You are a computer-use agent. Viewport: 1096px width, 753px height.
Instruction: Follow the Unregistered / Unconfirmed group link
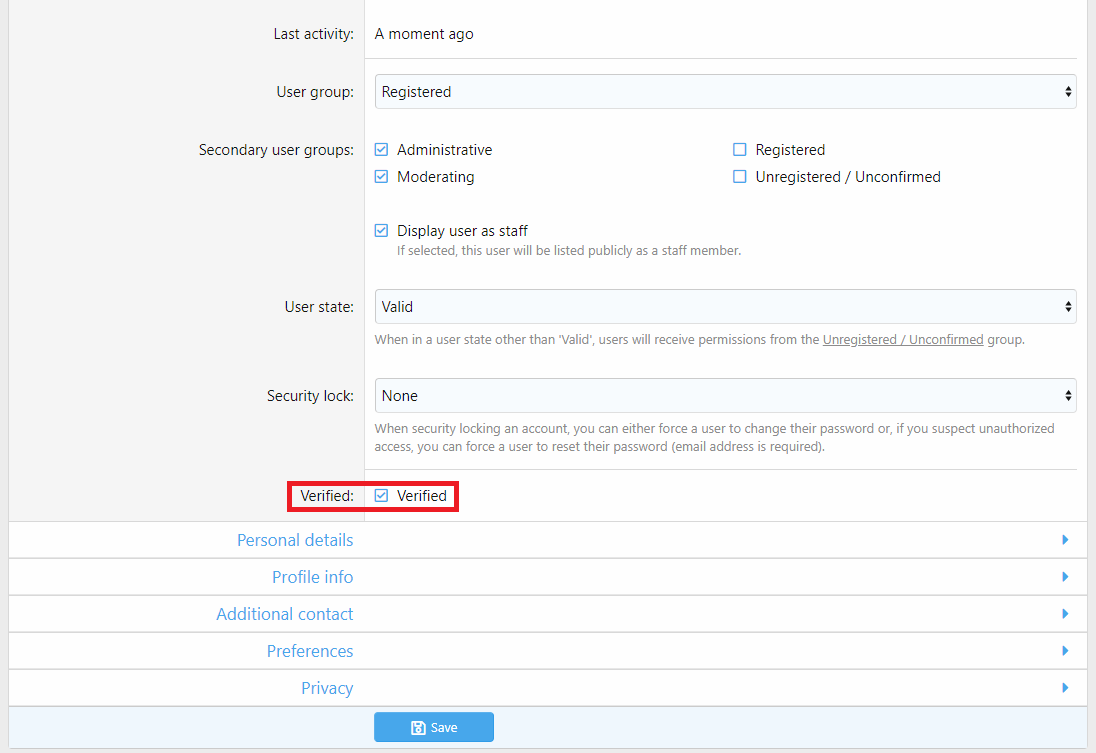click(902, 340)
